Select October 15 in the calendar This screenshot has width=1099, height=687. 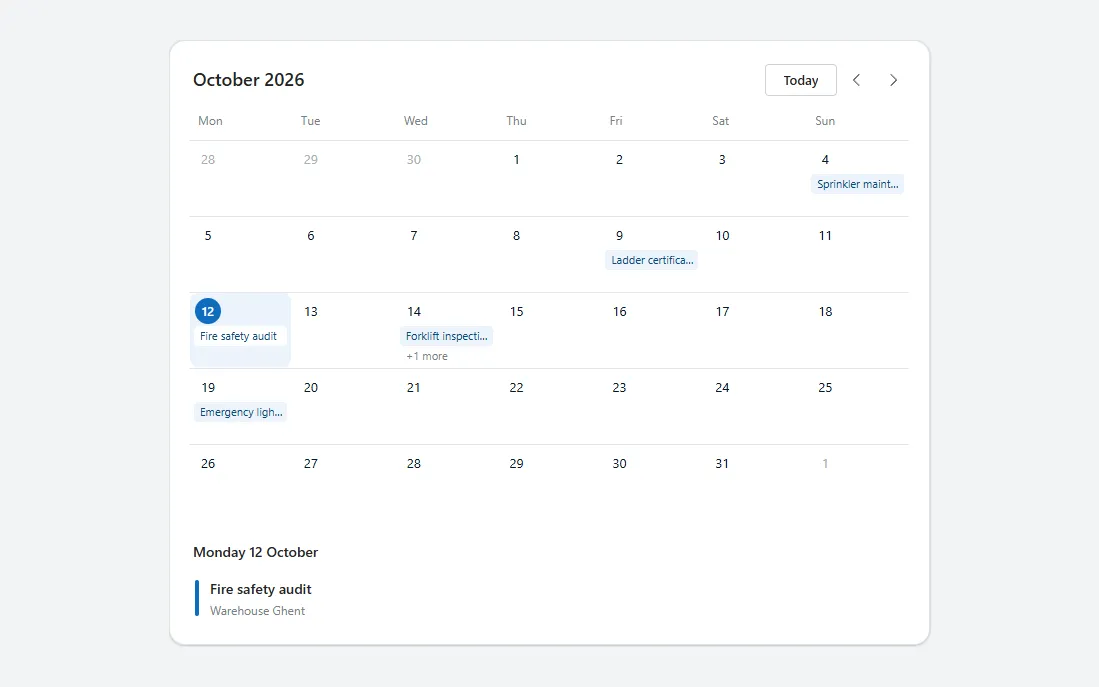pyautogui.click(x=517, y=311)
